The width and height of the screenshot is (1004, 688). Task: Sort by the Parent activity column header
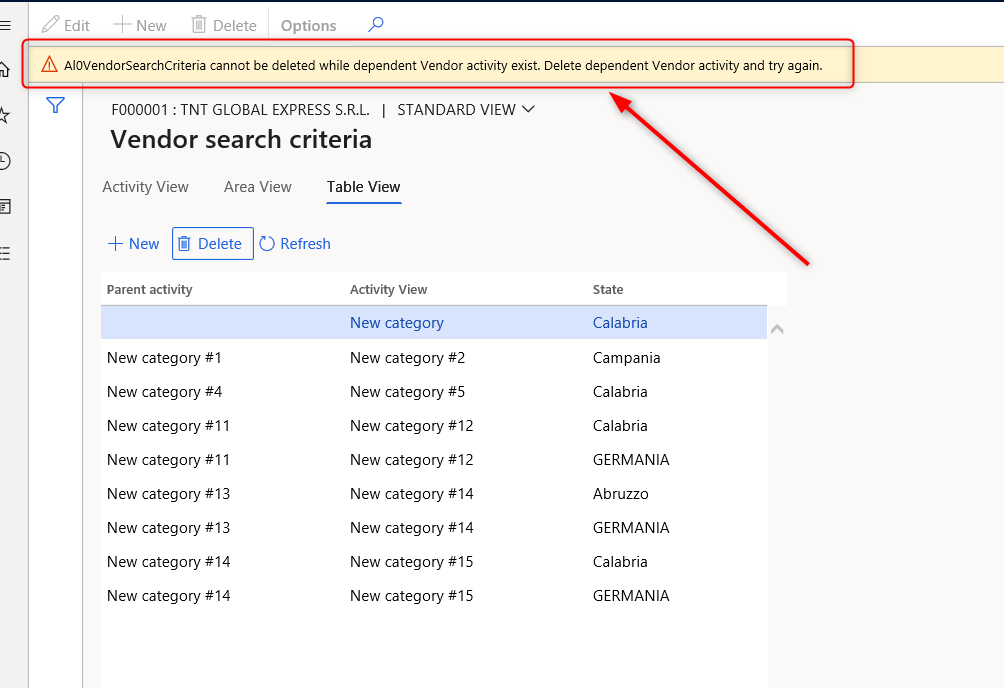pyautogui.click(x=150, y=290)
